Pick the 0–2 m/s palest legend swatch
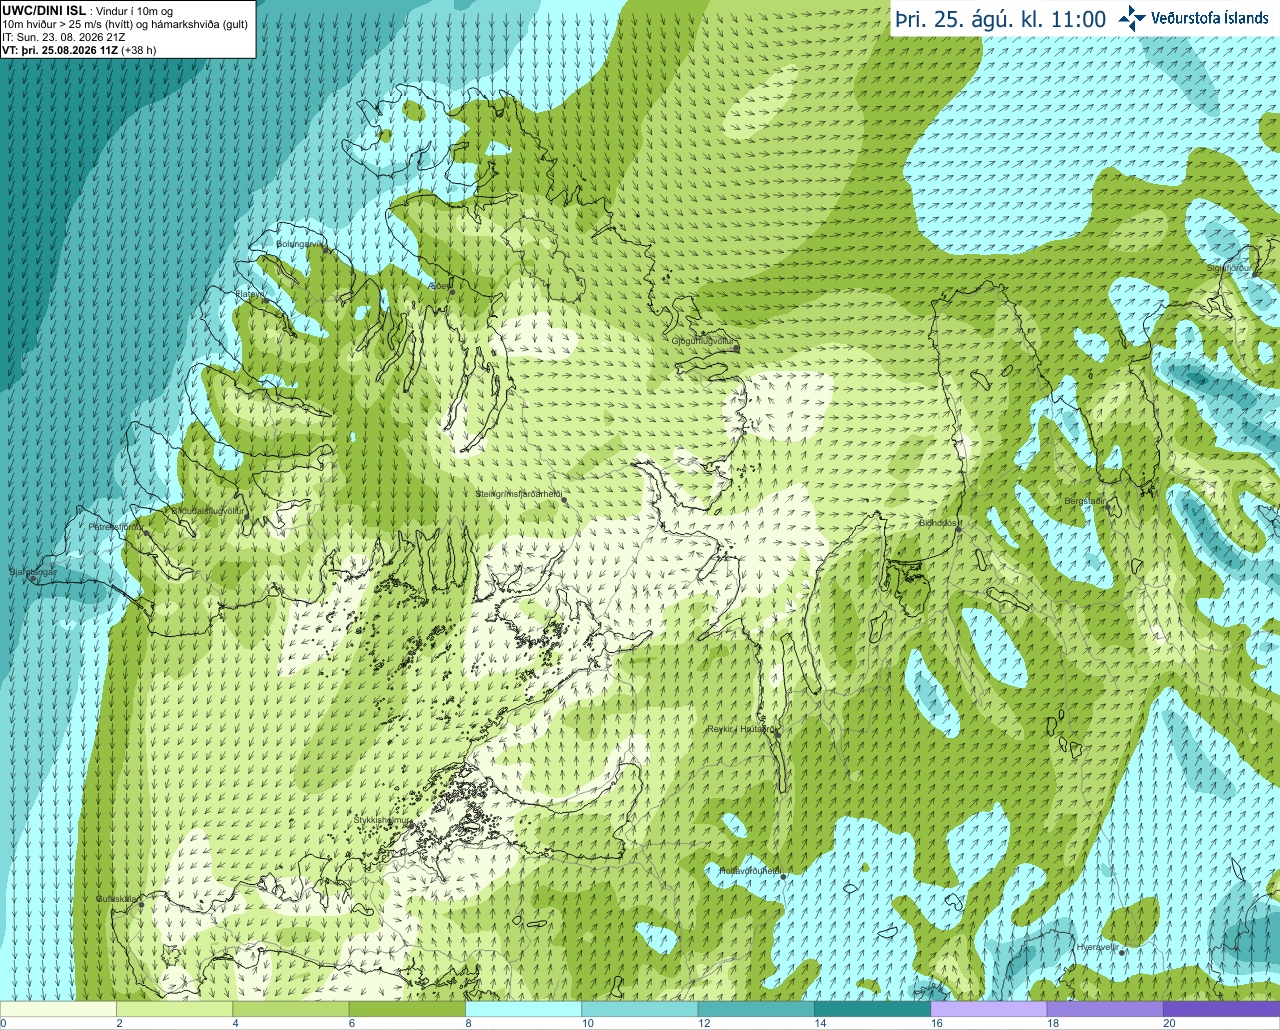The image size is (1280, 1030). pos(58,1009)
